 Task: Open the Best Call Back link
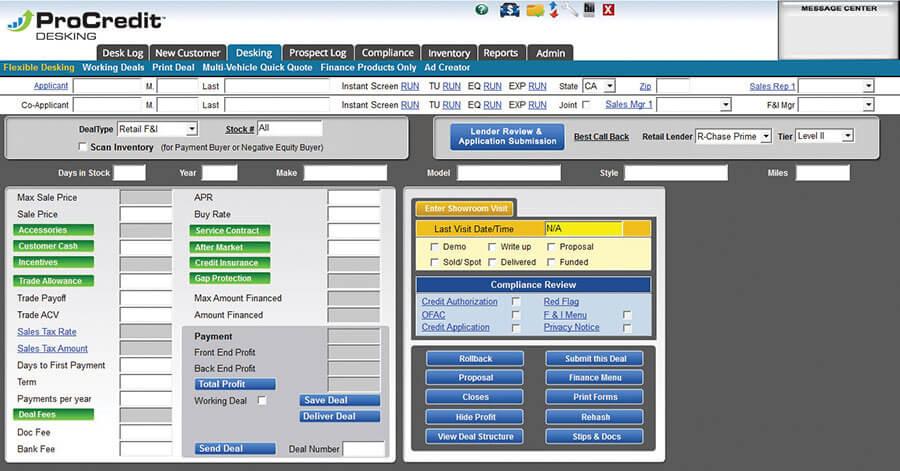(x=601, y=137)
